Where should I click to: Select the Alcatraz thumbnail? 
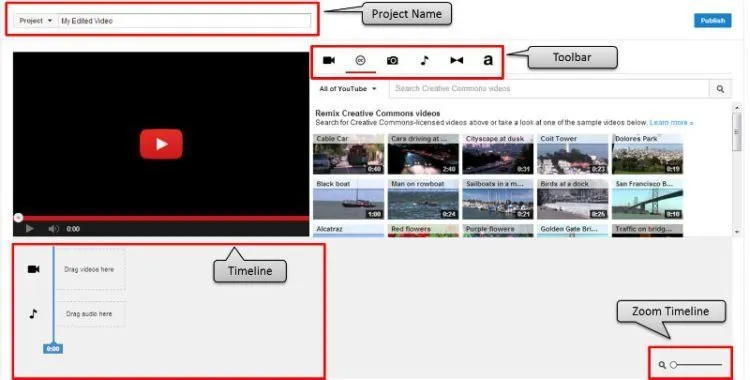coord(349,230)
